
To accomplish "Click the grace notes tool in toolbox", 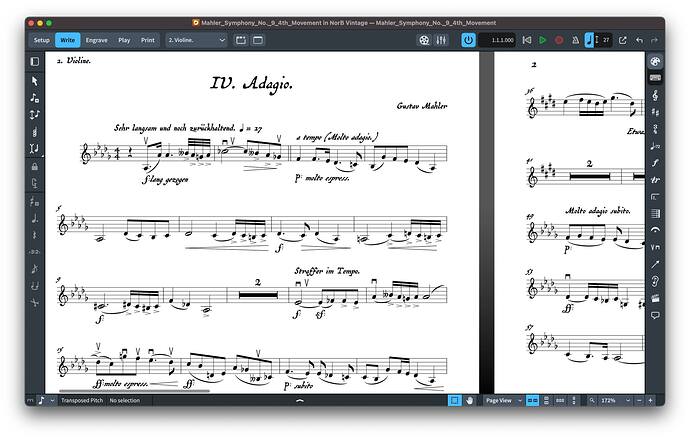I will coord(35,269).
